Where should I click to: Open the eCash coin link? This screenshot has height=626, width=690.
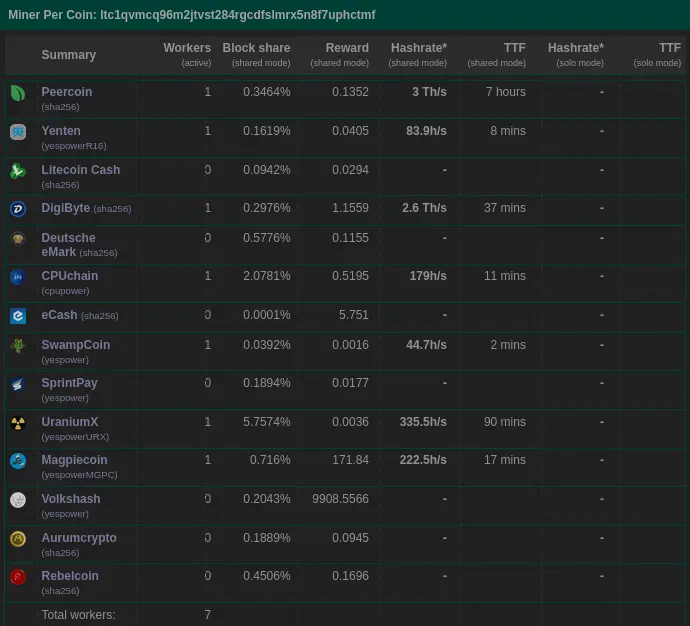click(x=59, y=315)
